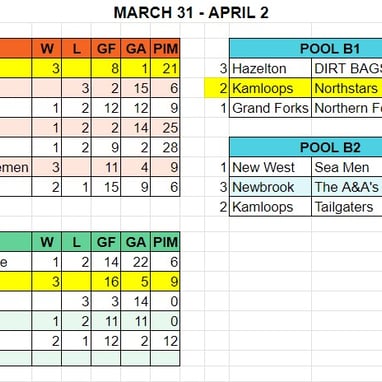
Task: Click the yellow Kamloops cell in Pool B1
Action: (x=270, y=88)
